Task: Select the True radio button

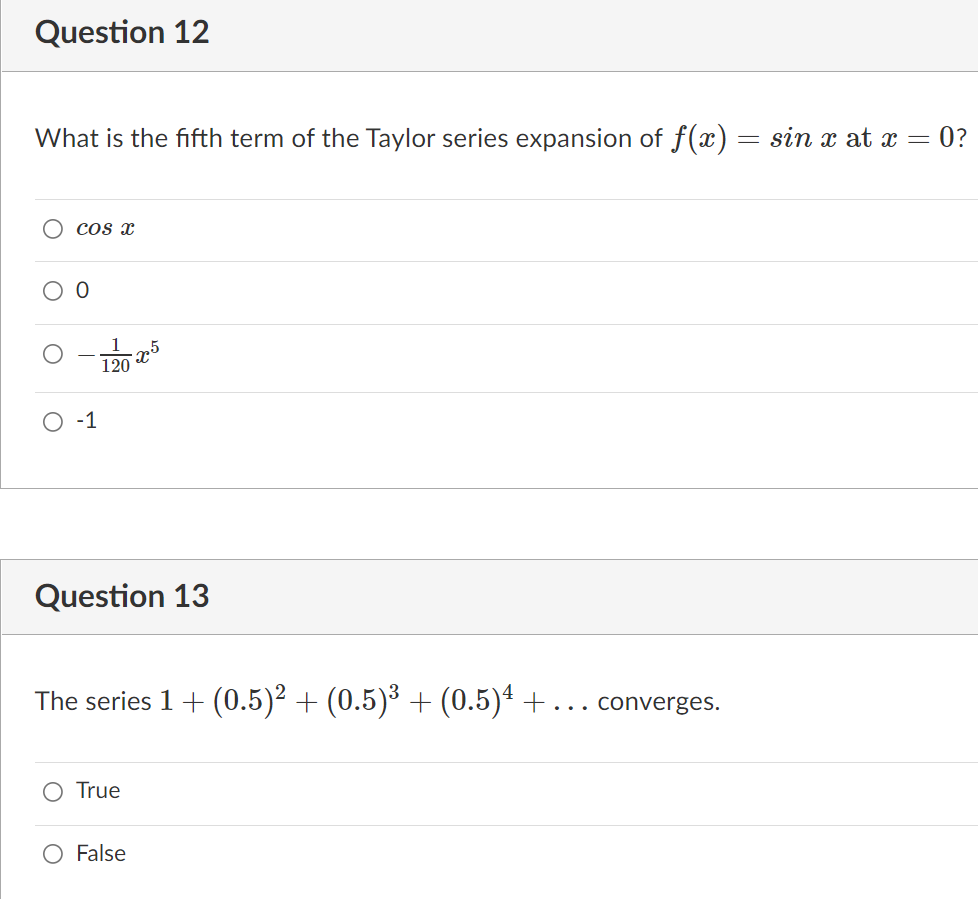Action: (53, 792)
